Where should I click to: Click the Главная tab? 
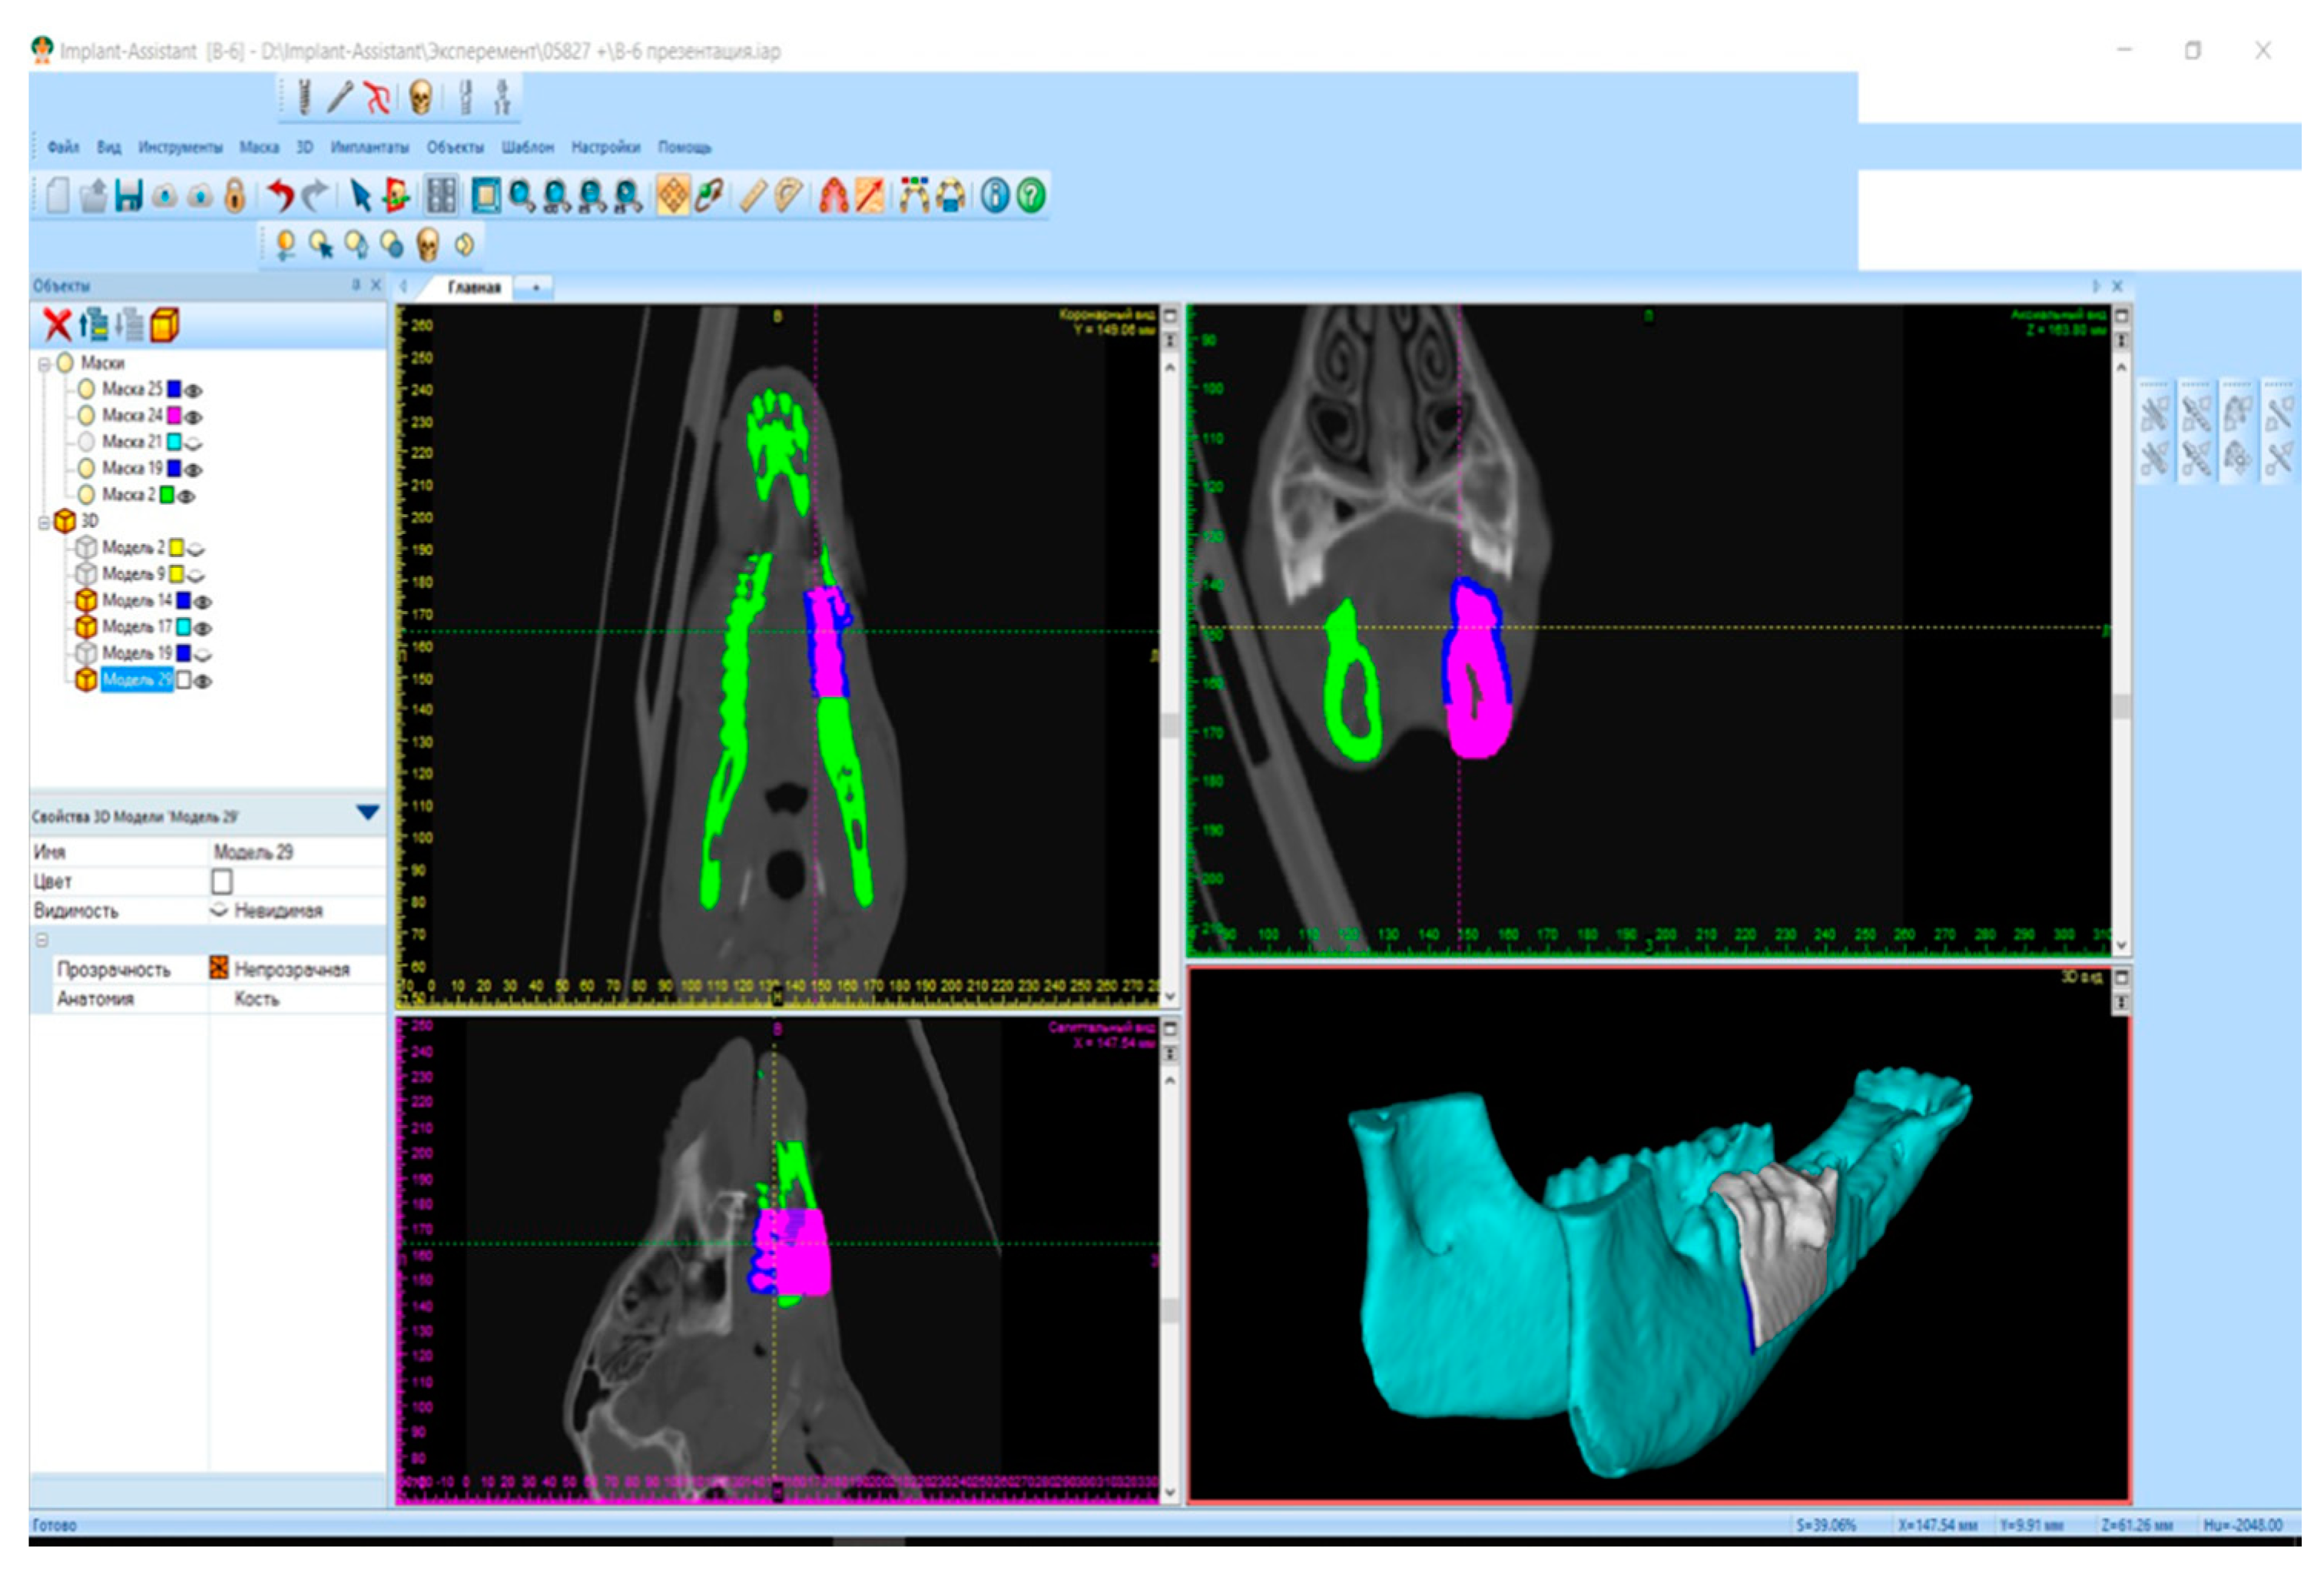pyautogui.click(x=473, y=288)
